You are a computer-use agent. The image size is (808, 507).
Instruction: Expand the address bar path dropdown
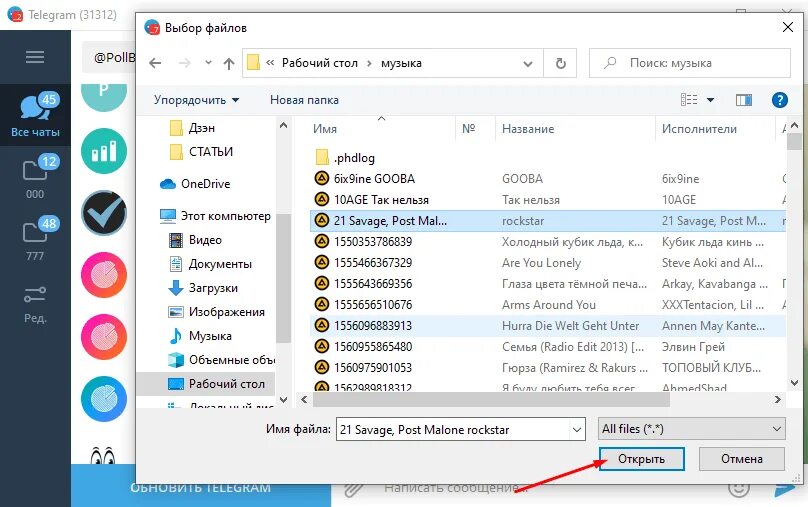528,64
